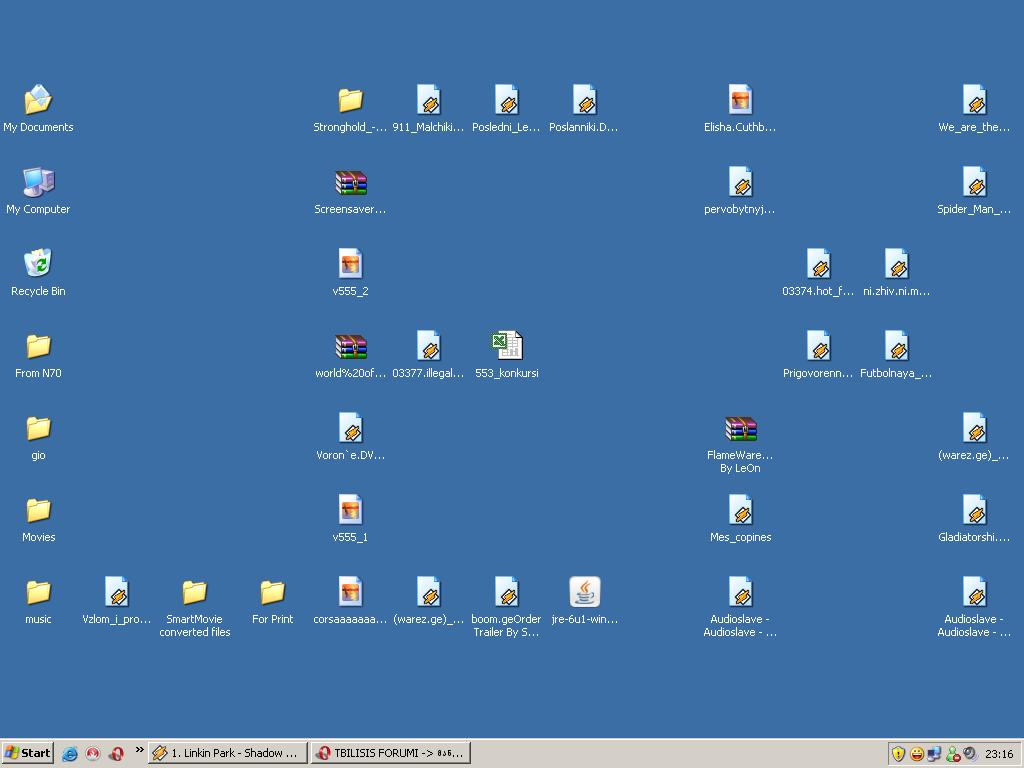Open the My Documents folder
This screenshot has width=1024, height=768.
[38, 100]
